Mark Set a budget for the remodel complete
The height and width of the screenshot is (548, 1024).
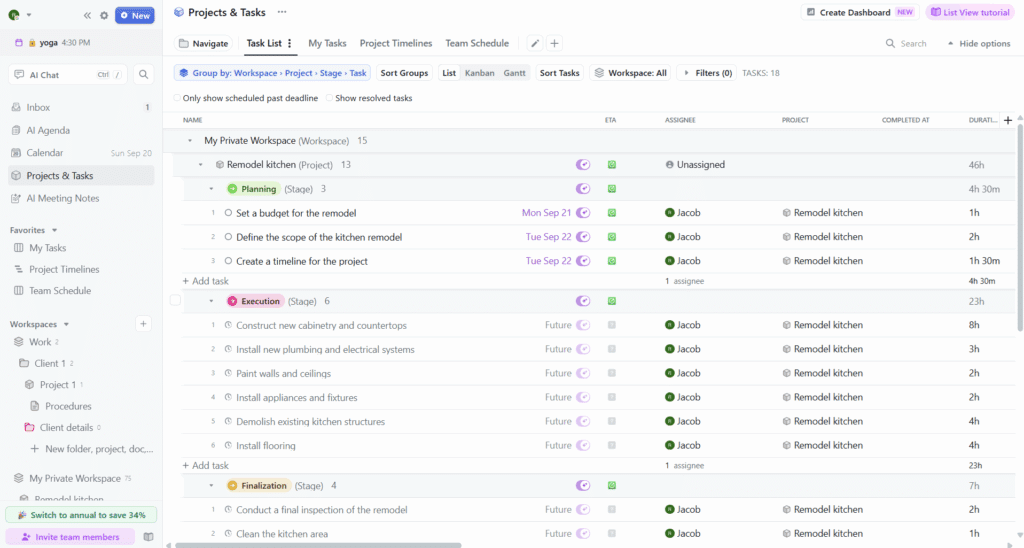[228, 213]
